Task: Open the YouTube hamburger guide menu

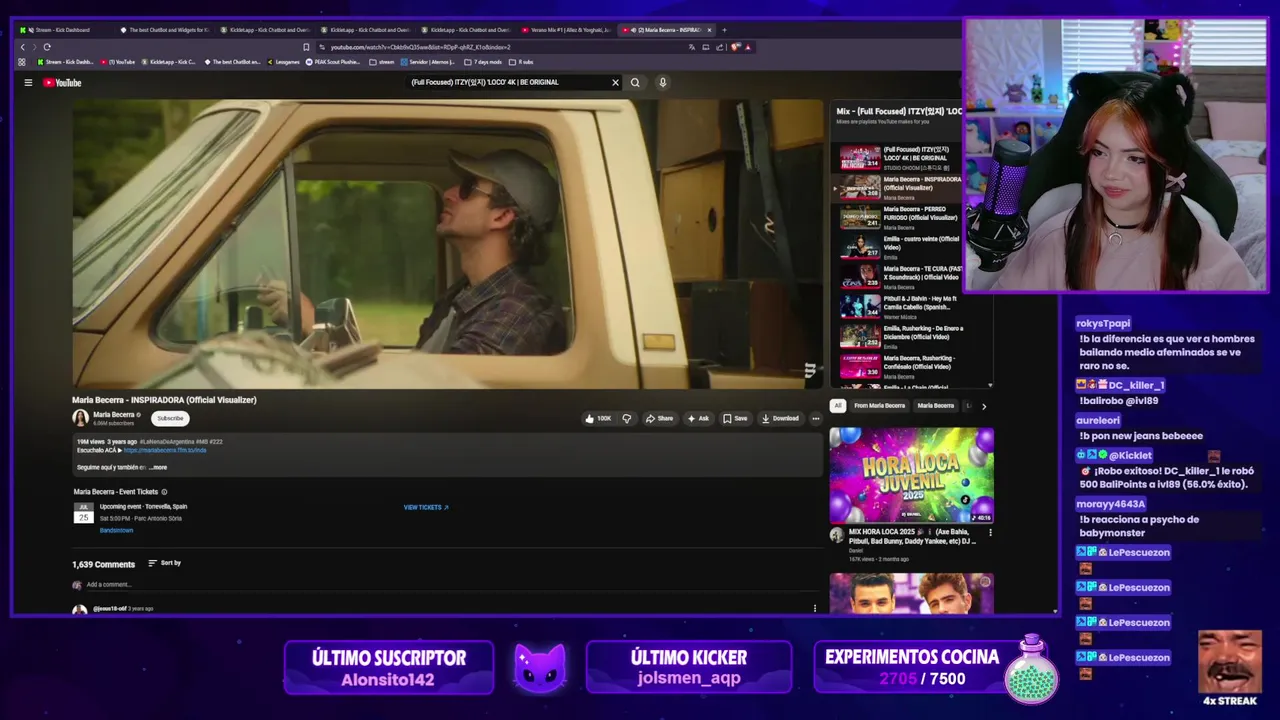Action: [x=28, y=83]
